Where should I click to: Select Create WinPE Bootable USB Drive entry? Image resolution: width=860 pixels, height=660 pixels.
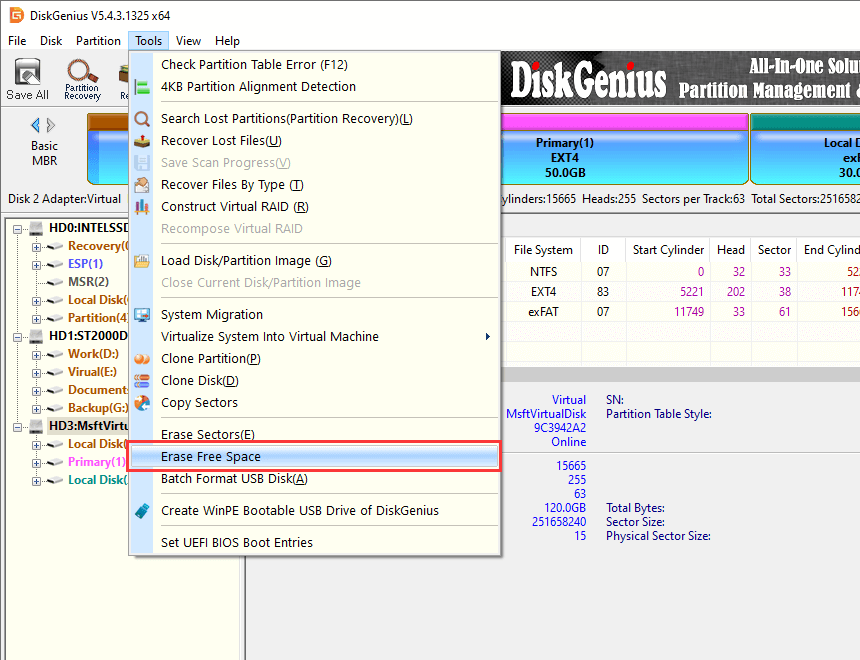(x=299, y=511)
